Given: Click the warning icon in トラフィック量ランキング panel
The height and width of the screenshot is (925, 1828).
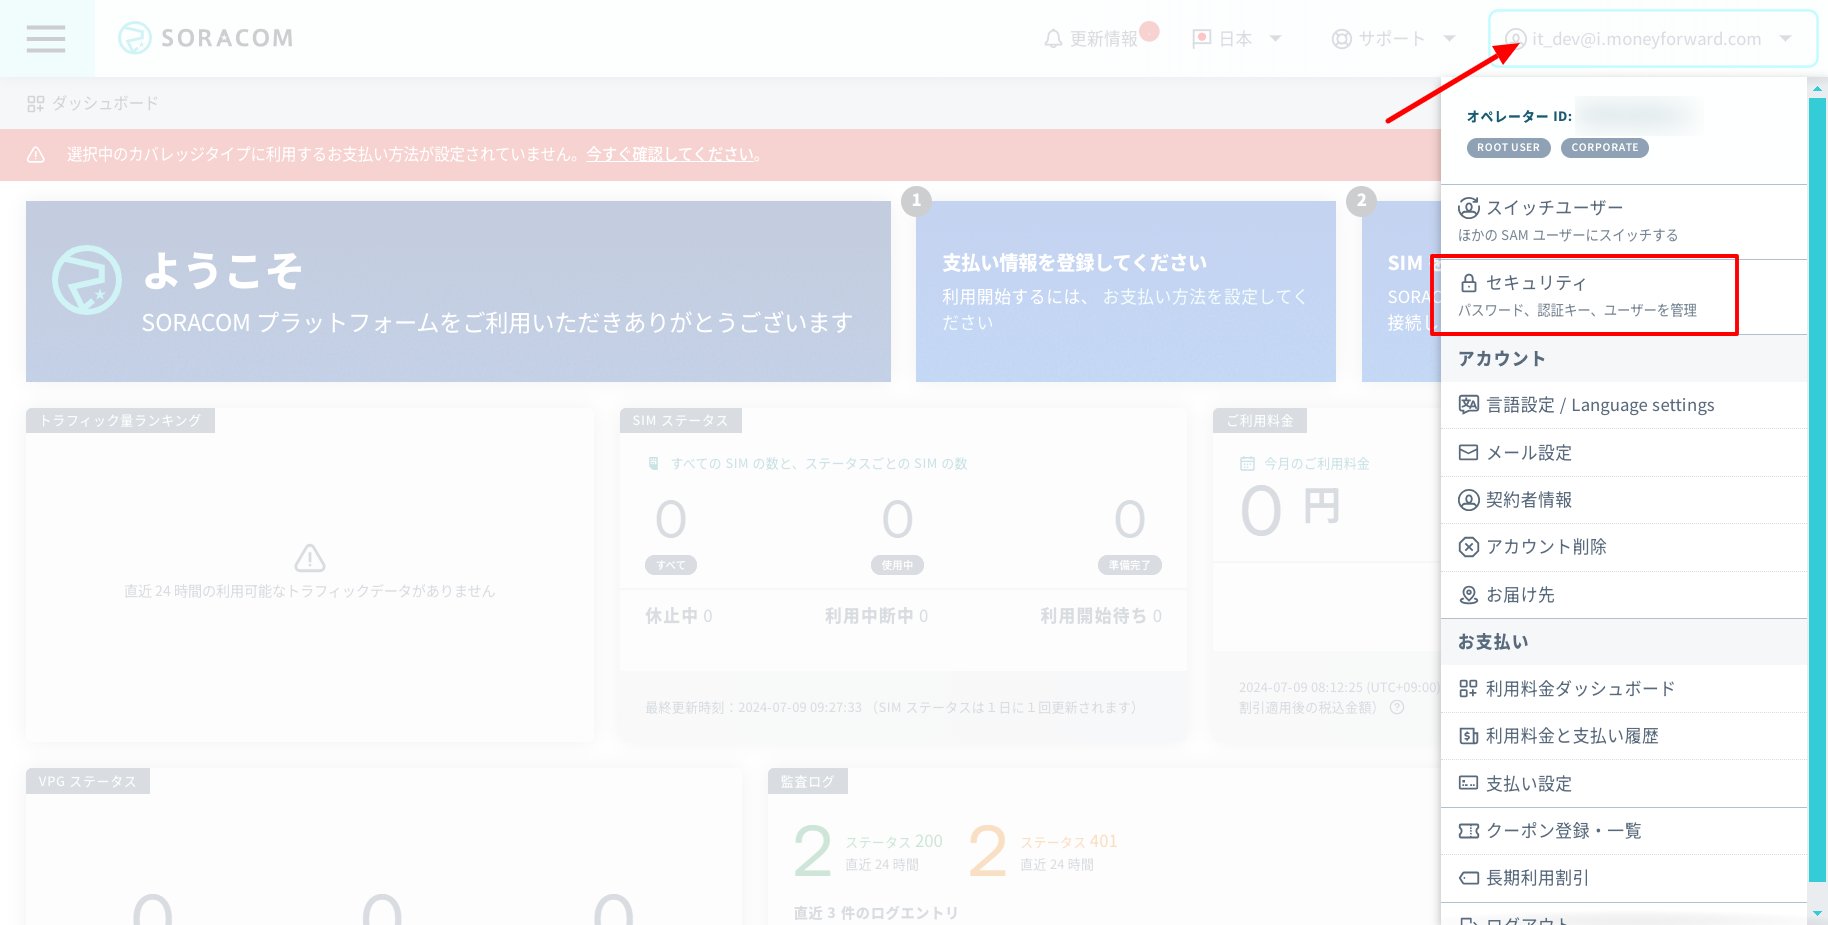Looking at the screenshot, I should pyautogui.click(x=310, y=557).
